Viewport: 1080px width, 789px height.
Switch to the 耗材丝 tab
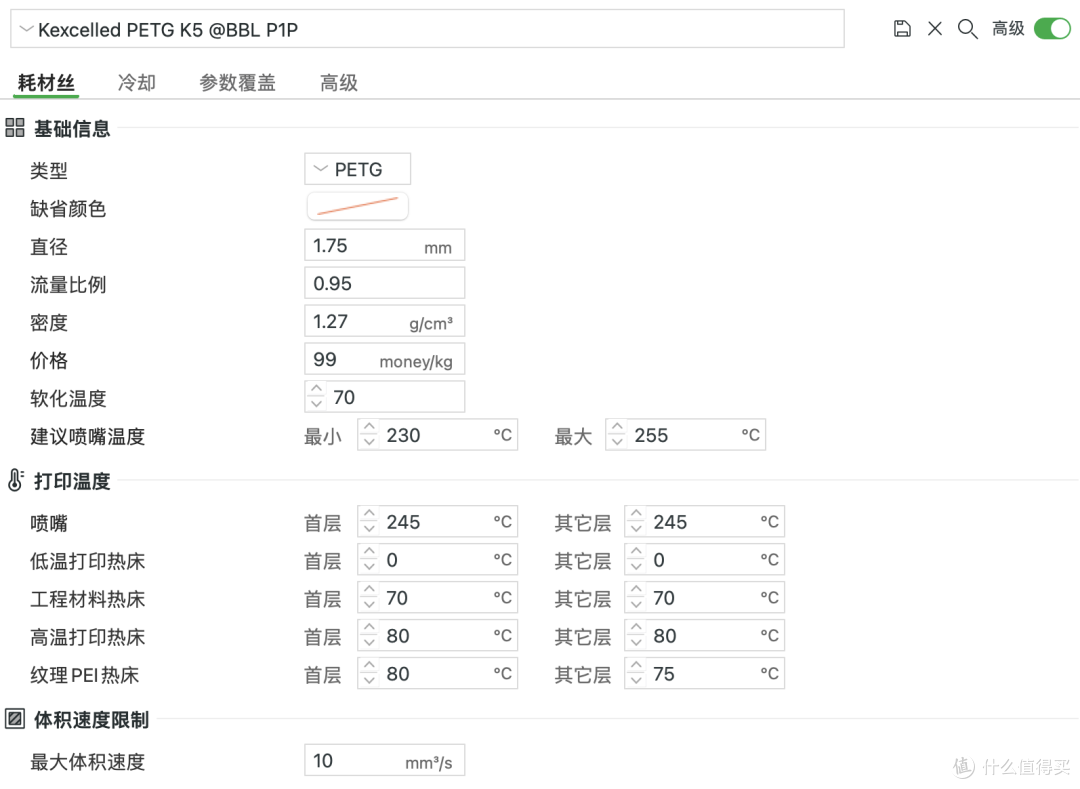tap(46, 83)
